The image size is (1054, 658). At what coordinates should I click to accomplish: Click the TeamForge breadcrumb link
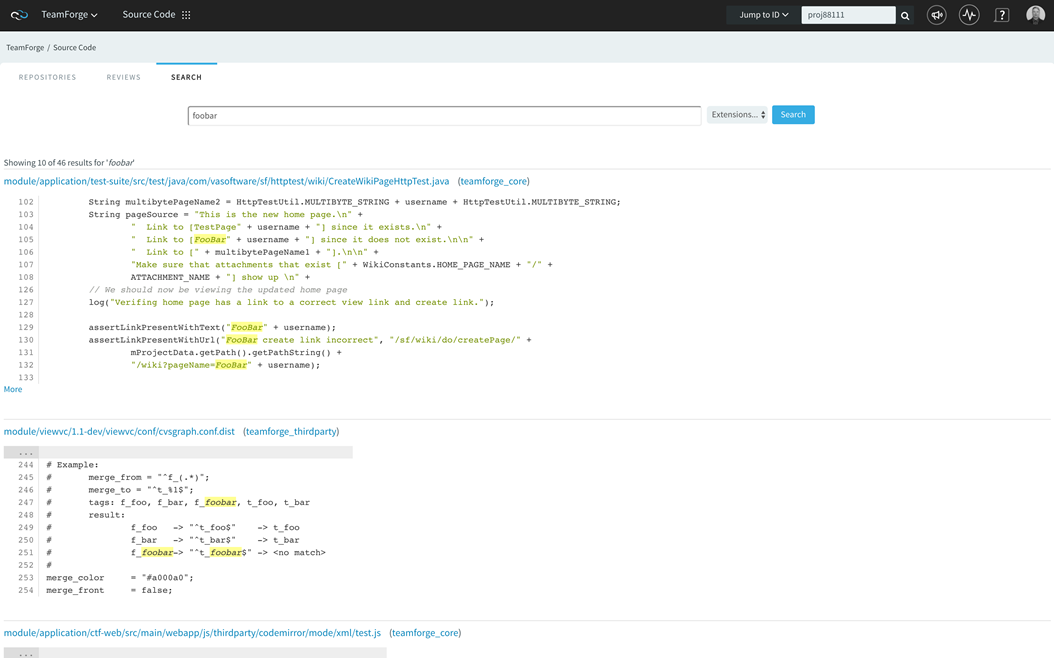pyautogui.click(x=25, y=48)
